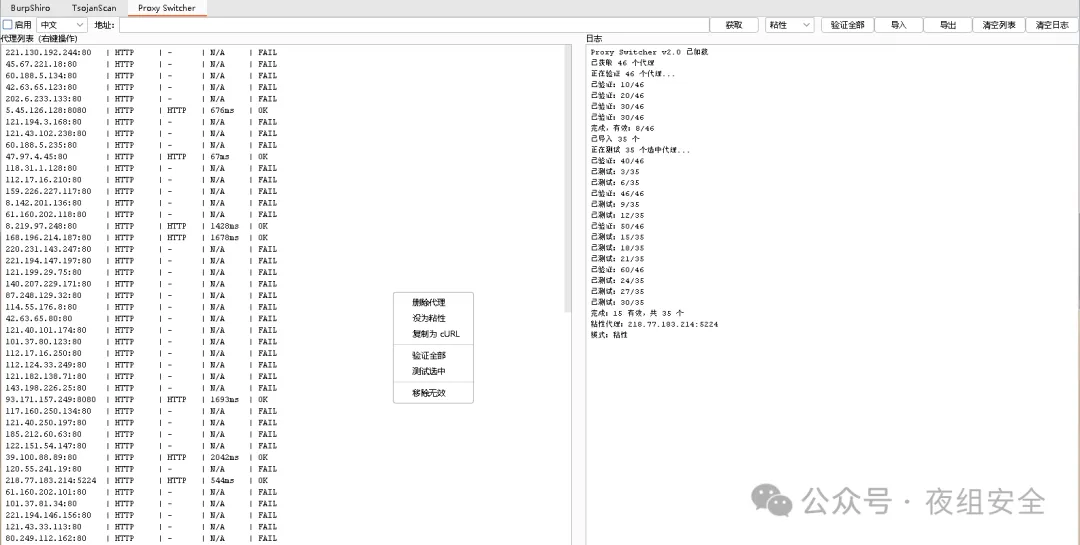The height and width of the screenshot is (545, 1080).
Task: Click into the 地址 address field
Action: pyautogui.click(x=413, y=25)
